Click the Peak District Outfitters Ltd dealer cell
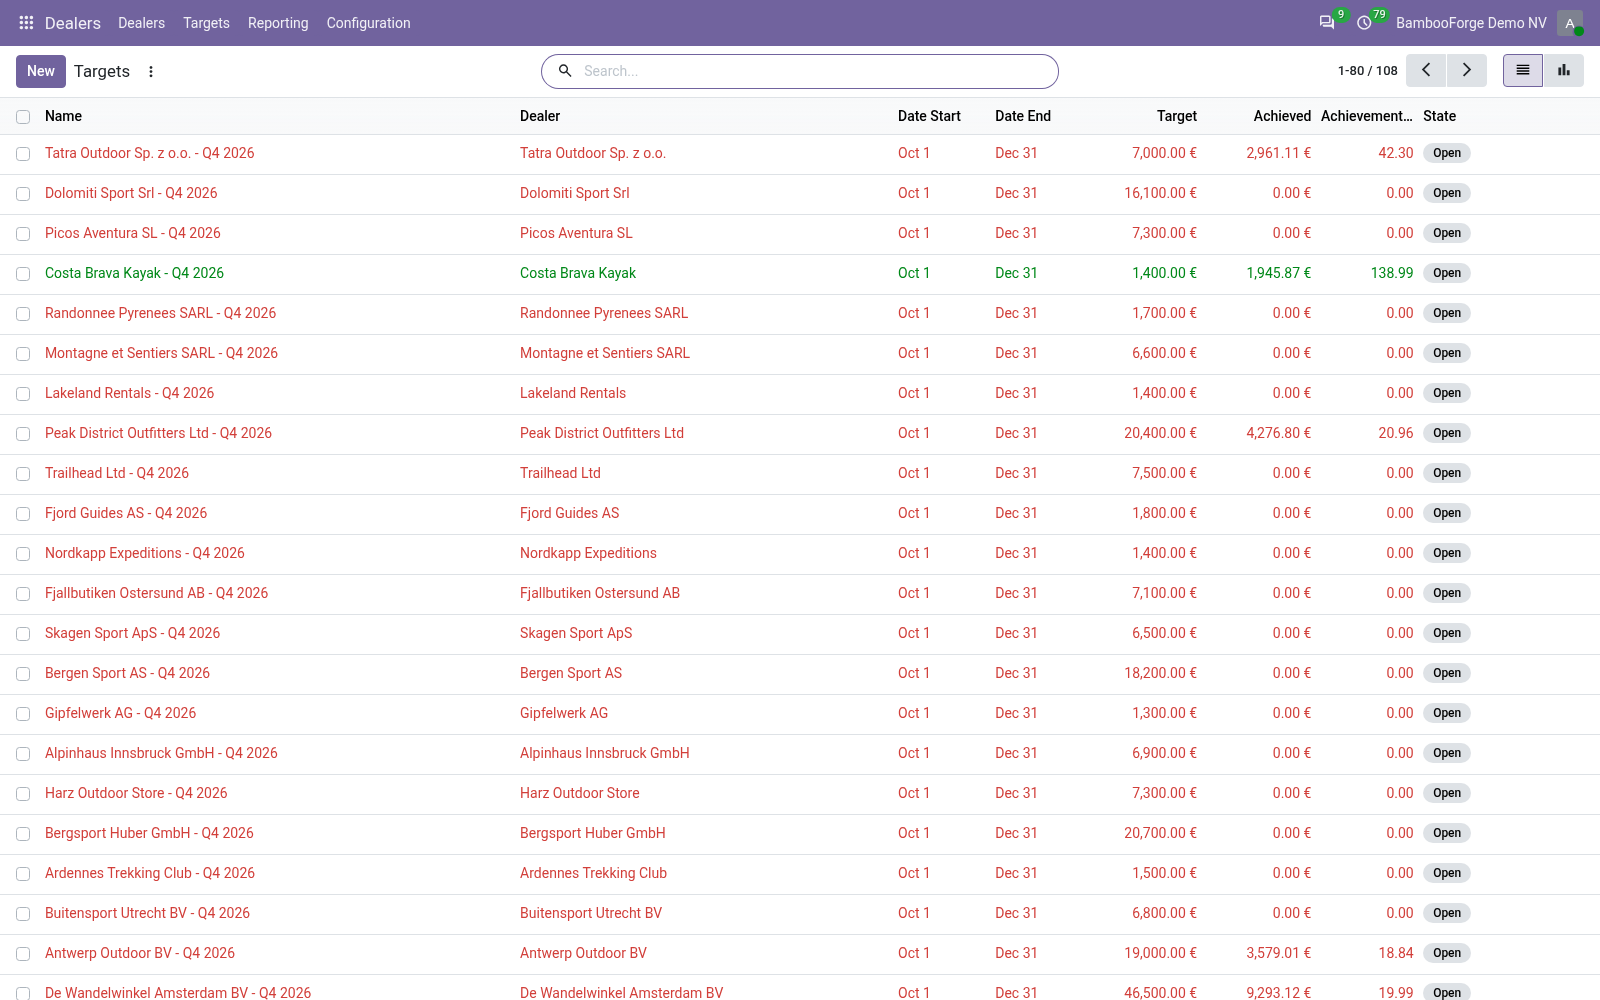This screenshot has width=1600, height=1000. [602, 433]
